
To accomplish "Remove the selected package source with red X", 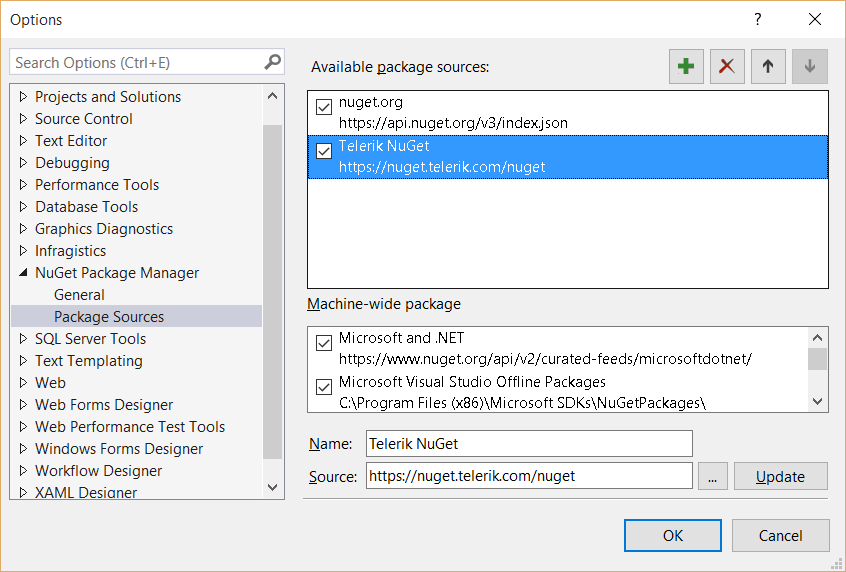I will click(x=727, y=66).
